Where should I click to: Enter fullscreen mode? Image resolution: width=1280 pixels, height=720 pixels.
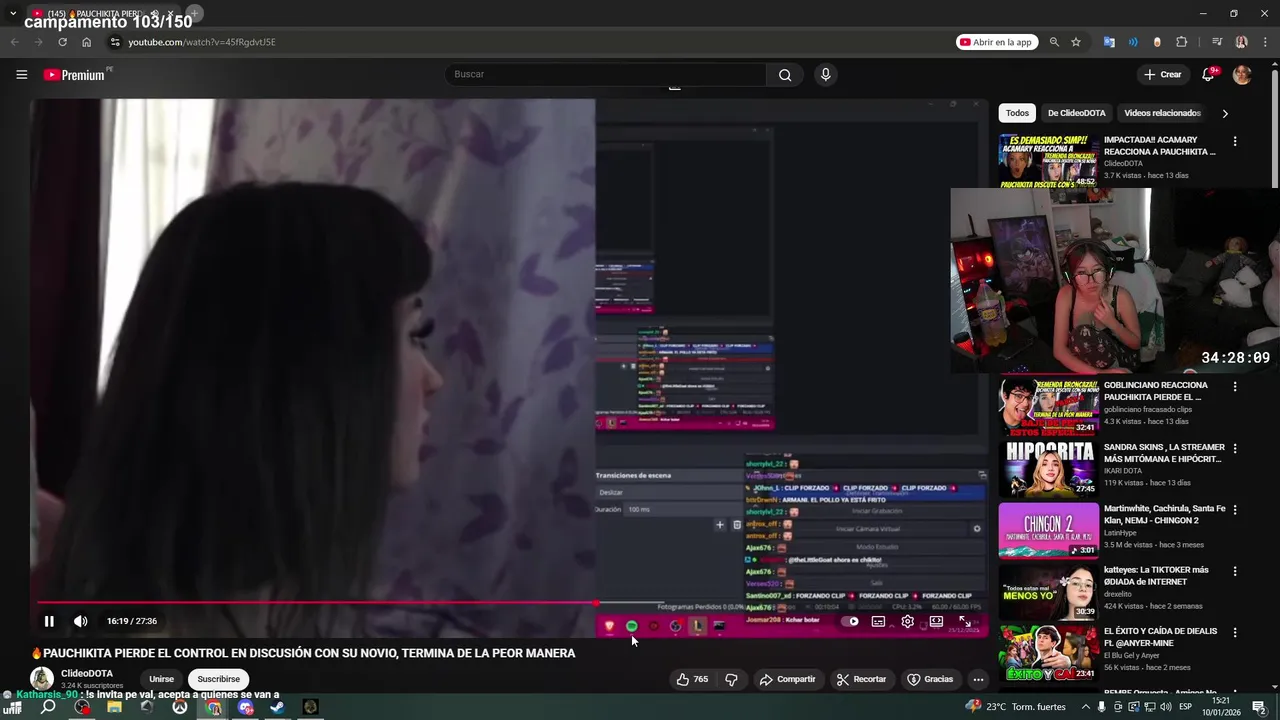coord(965,621)
